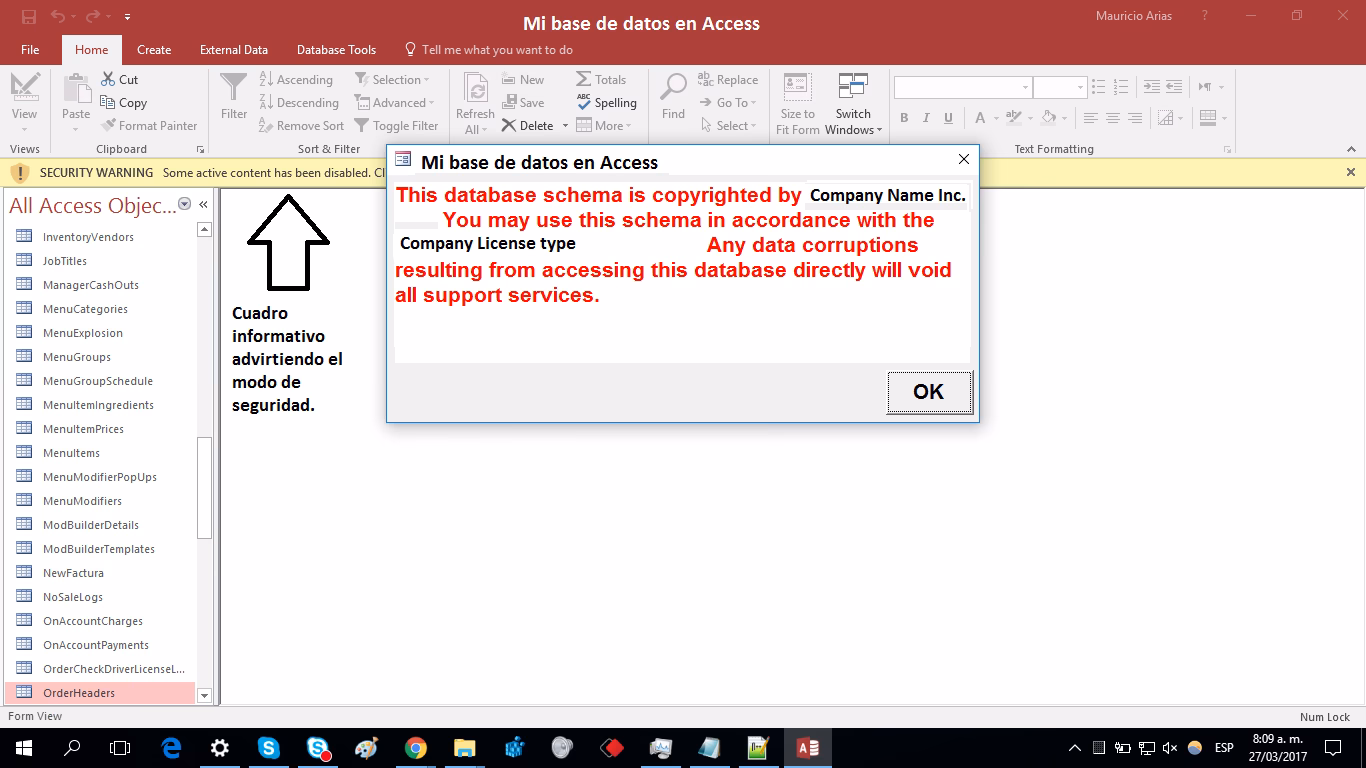The height and width of the screenshot is (768, 1366).
Task: Collapse the navigation pane with chevrons
Action: pyautogui.click(x=203, y=204)
